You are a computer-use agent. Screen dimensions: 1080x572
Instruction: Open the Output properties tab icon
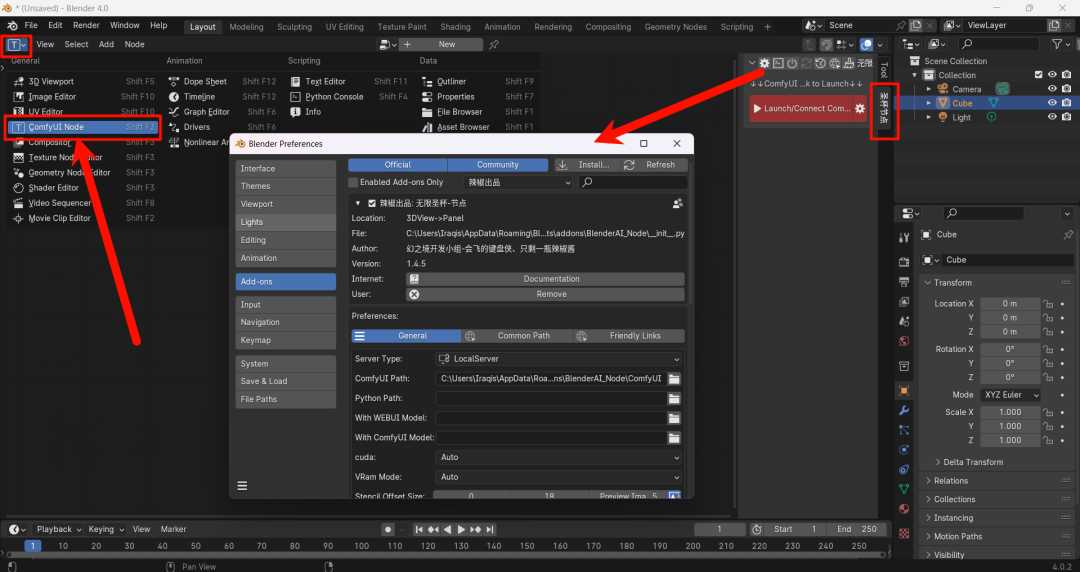pyautogui.click(x=904, y=282)
